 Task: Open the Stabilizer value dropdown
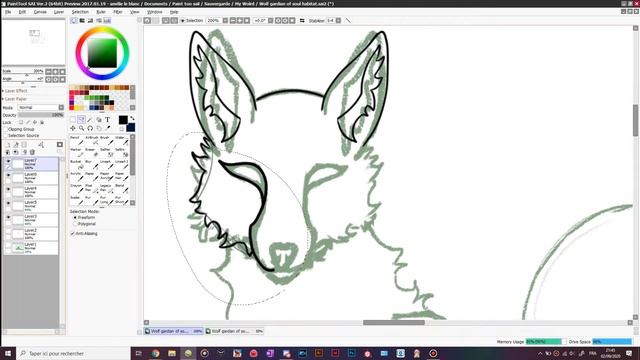(338, 20)
